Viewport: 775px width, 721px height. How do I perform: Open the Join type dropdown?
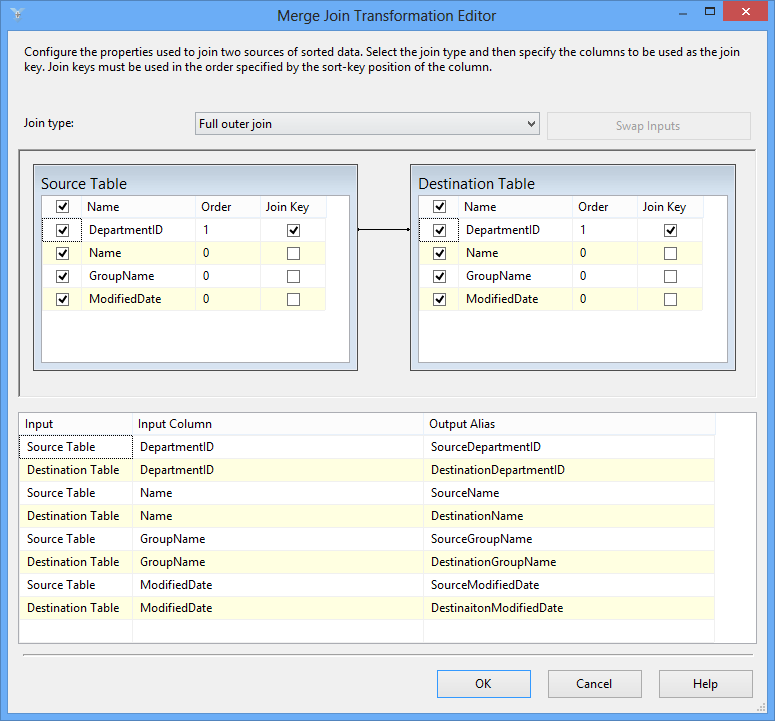pyautogui.click(x=367, y=124)
